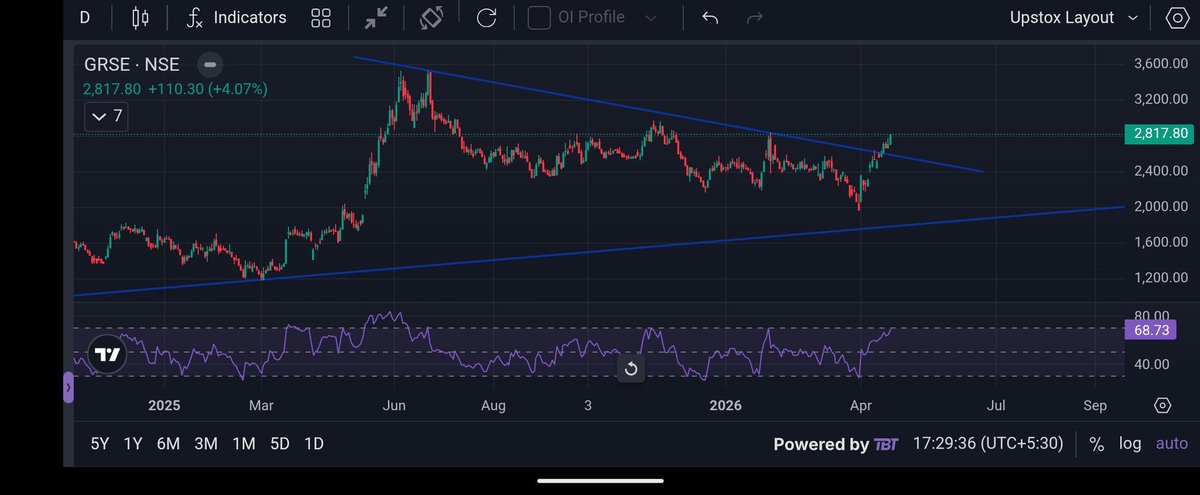Expand the left drawing toolbar handle
Screen dimensions: 1200x495
[68, 387]
